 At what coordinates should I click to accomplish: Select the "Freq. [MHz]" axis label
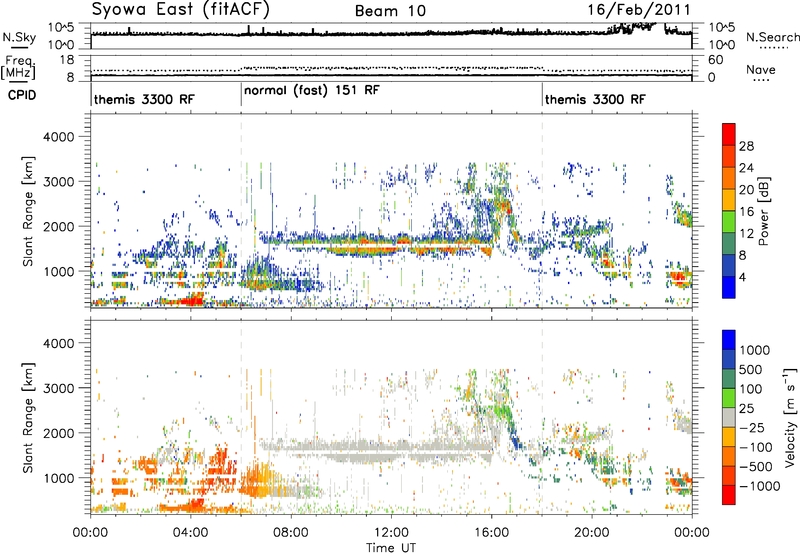[18, 67]
